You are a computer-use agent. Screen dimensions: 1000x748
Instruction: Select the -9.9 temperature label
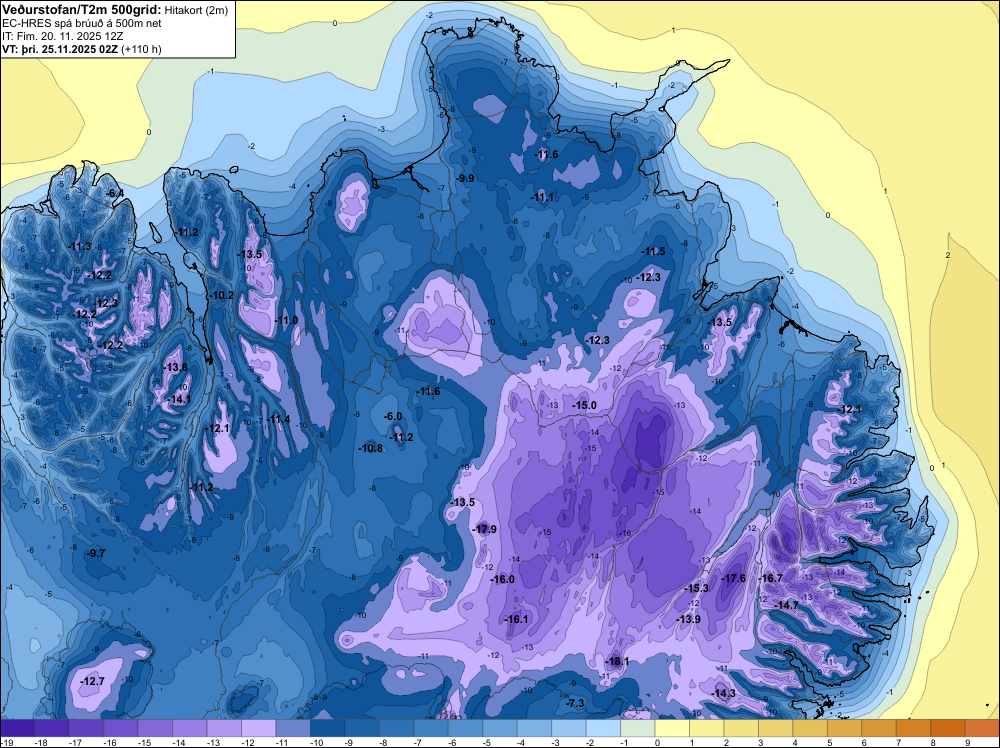click(x=466, y=179)
